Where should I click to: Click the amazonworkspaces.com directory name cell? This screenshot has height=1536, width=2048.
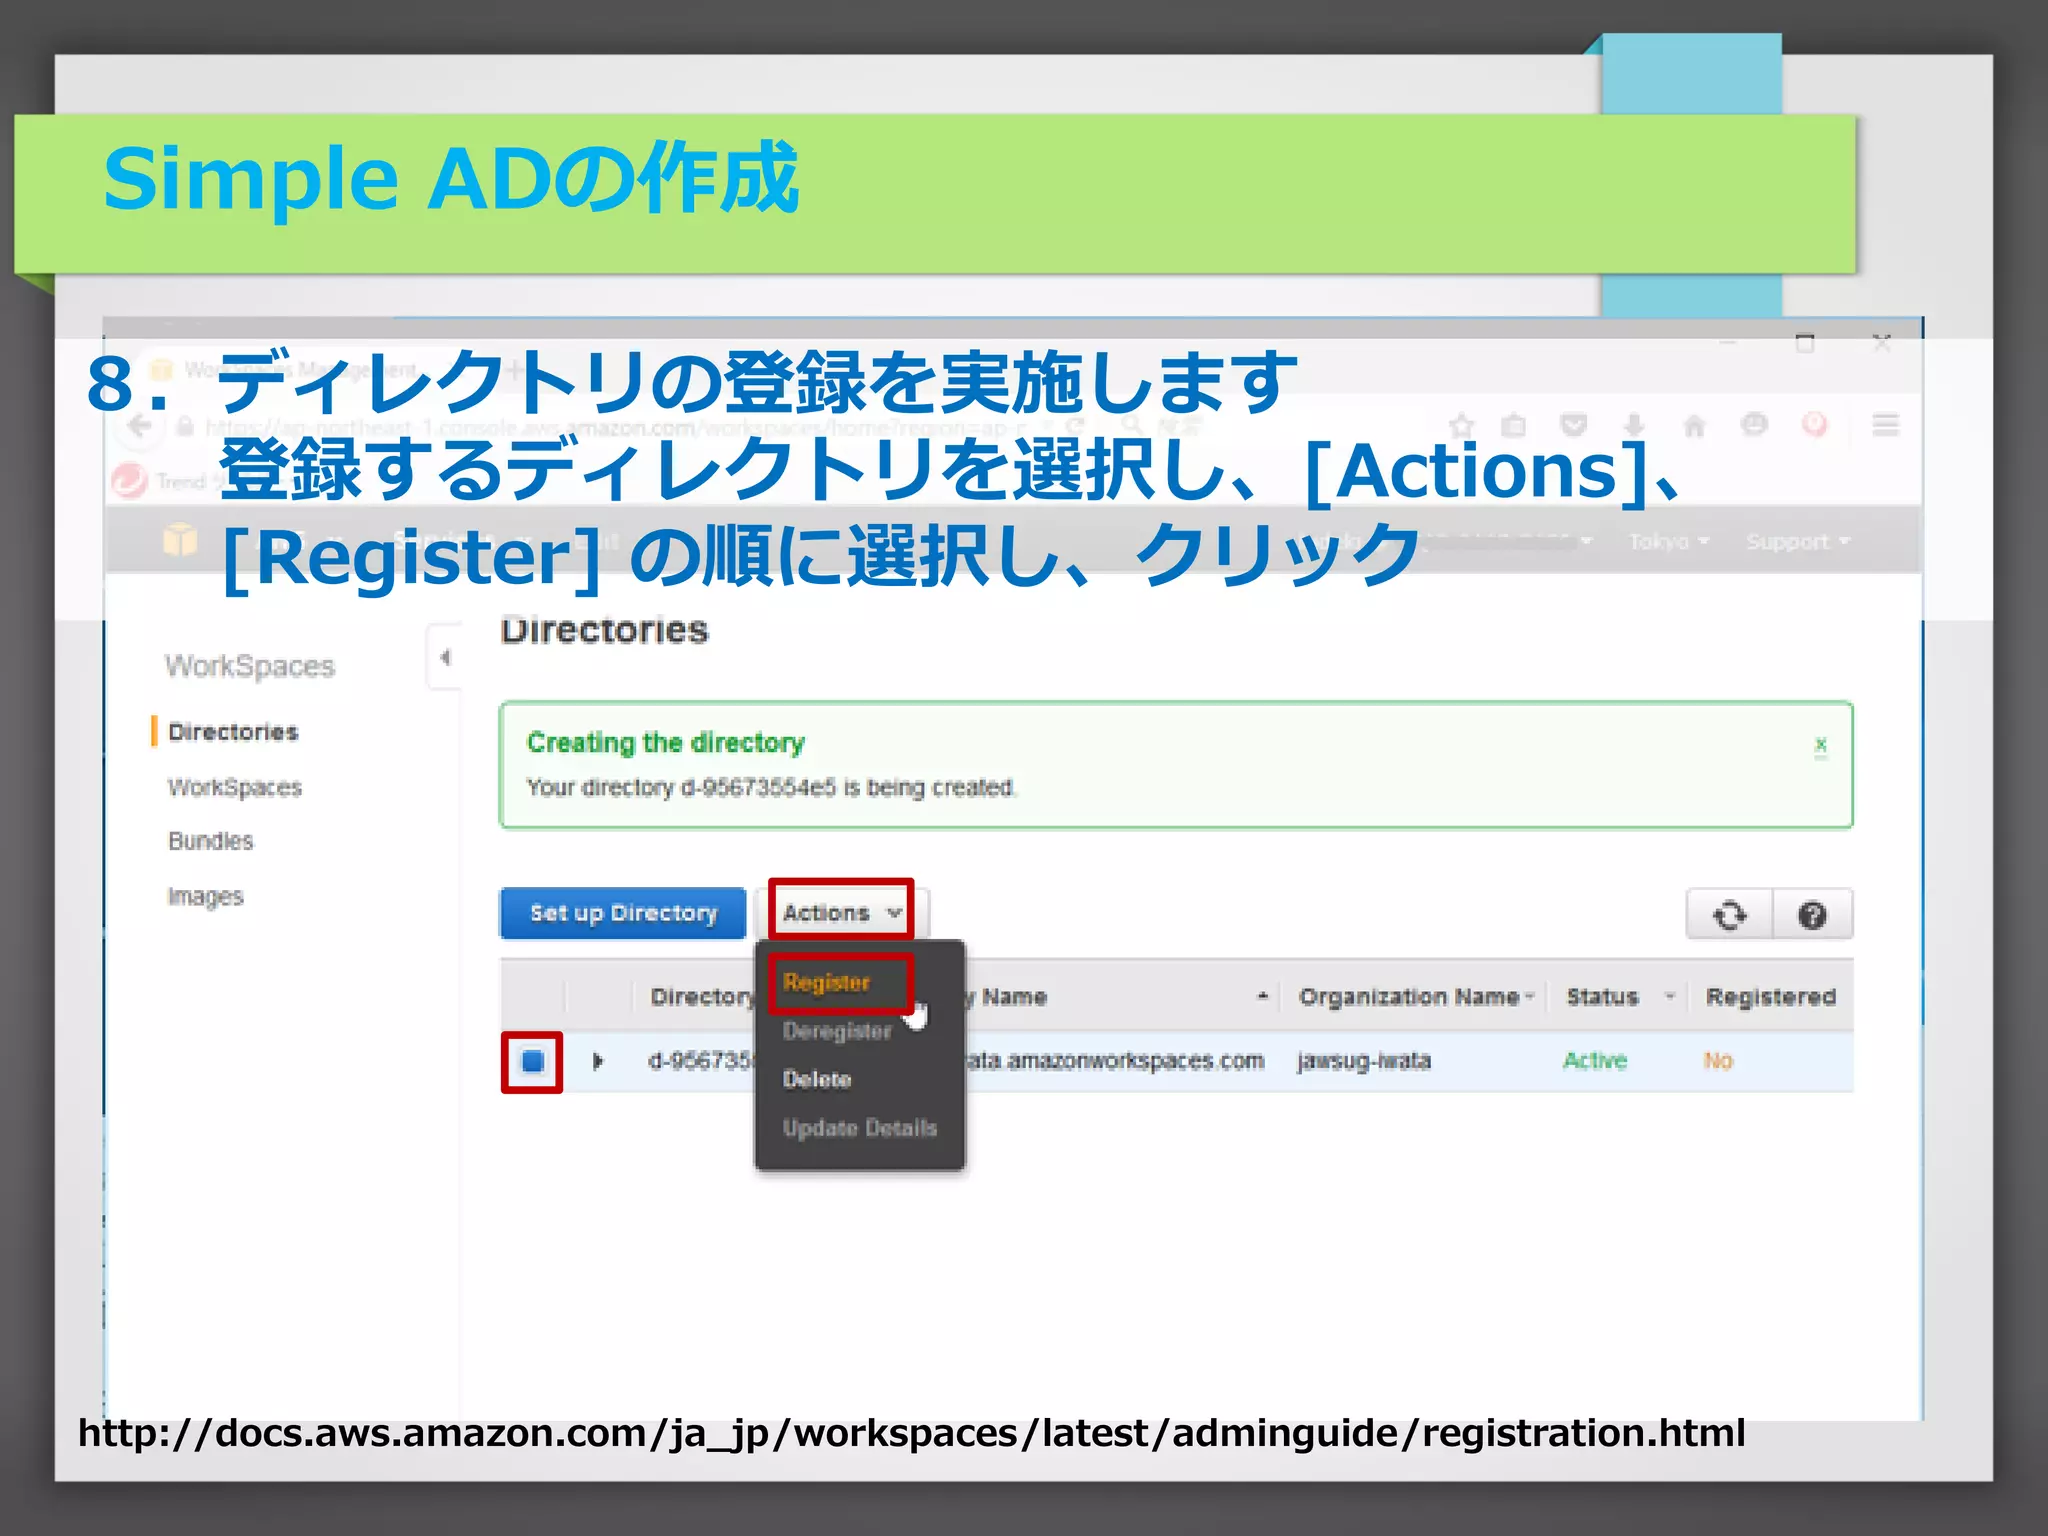pos(1116,1060)
